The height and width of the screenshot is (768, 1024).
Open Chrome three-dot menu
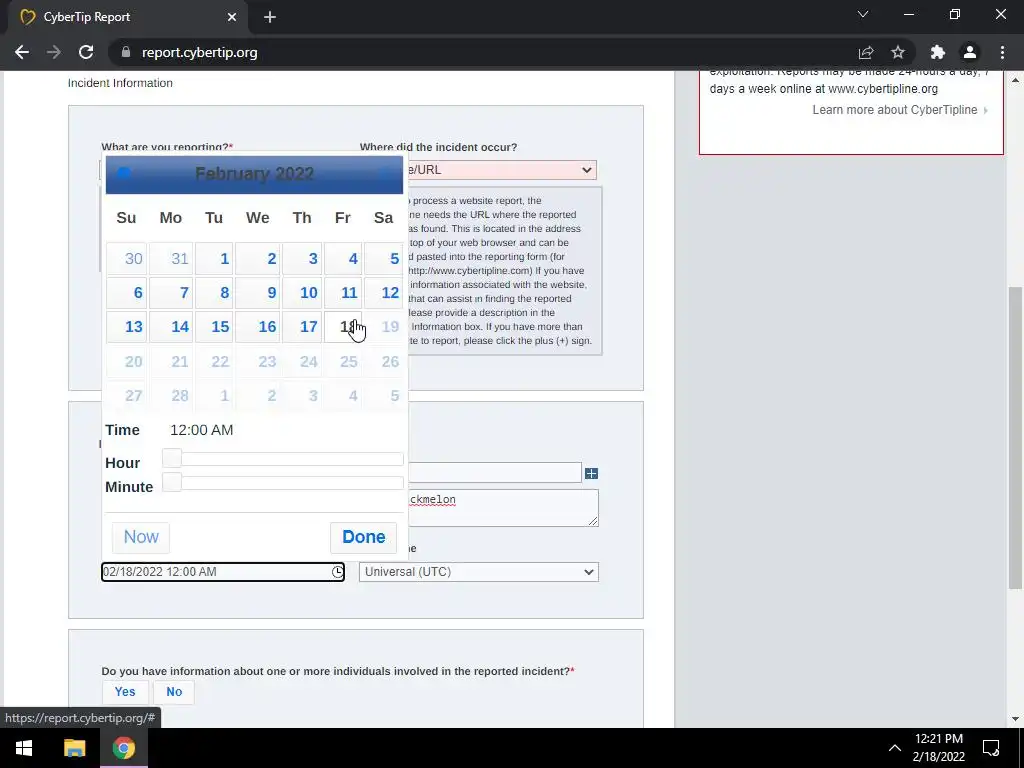[x=1002, y=52]
